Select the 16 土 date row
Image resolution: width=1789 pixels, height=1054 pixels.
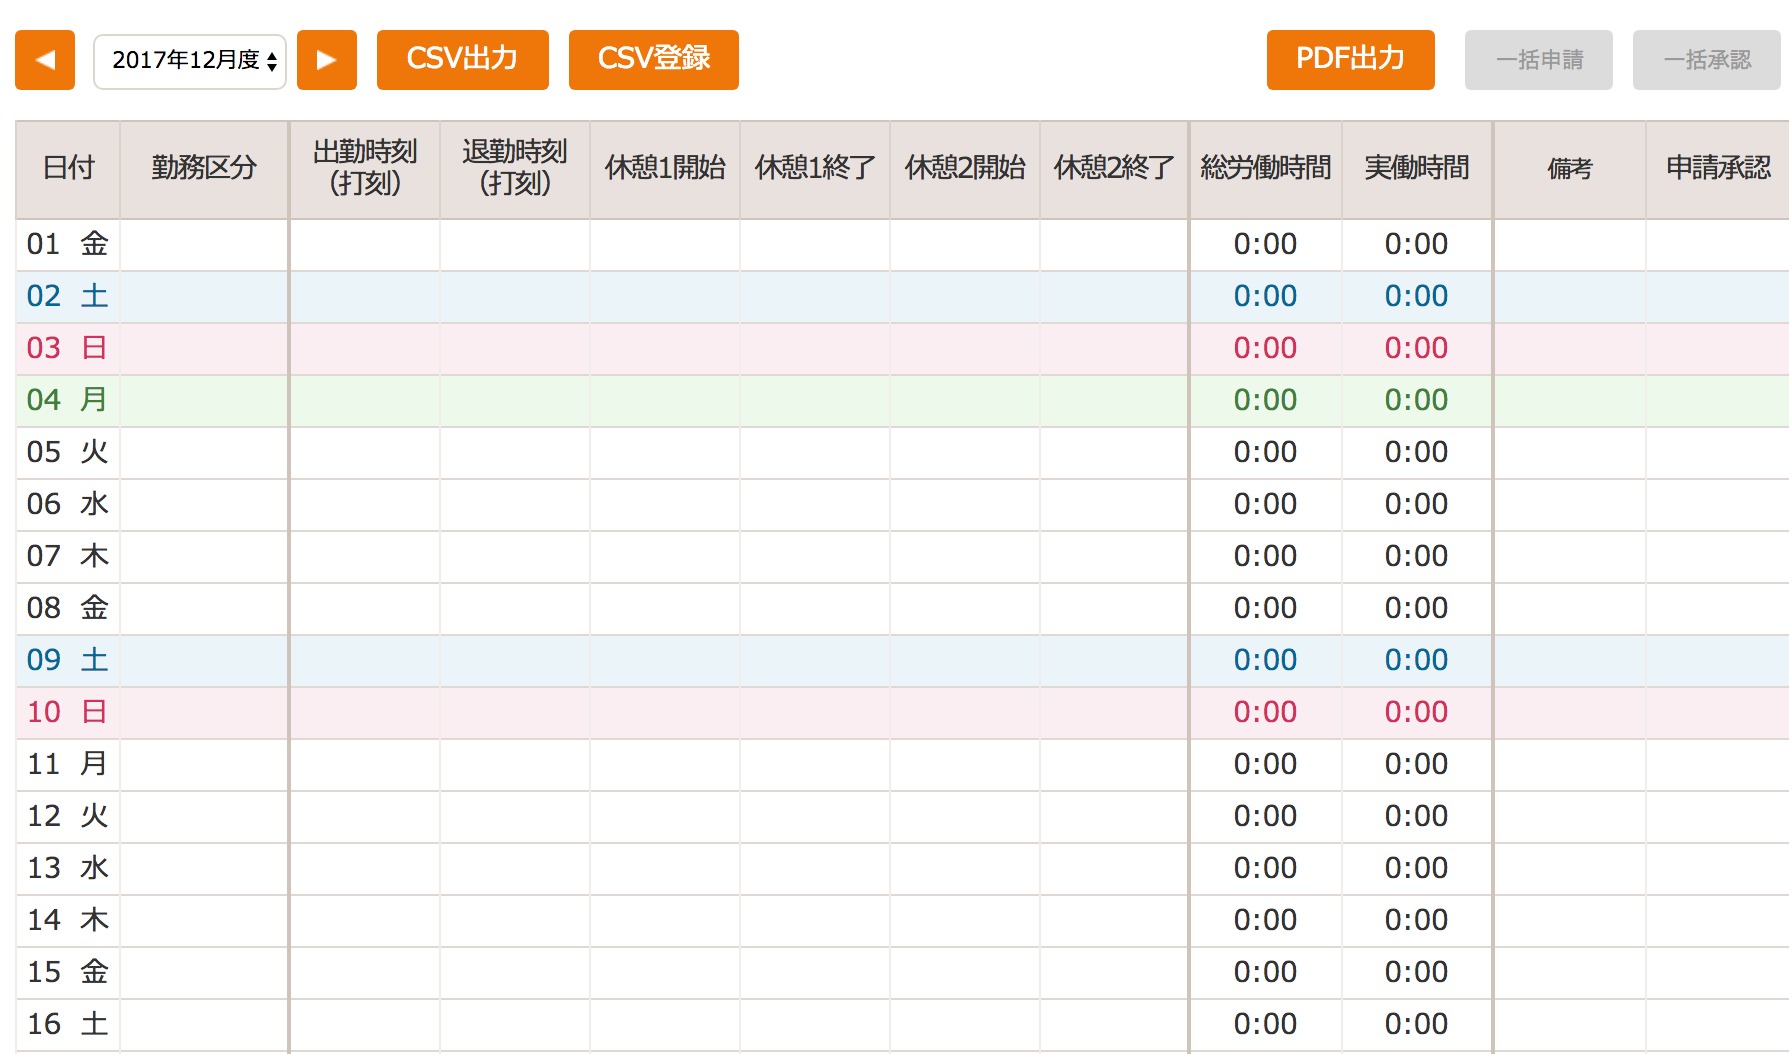902,1025
